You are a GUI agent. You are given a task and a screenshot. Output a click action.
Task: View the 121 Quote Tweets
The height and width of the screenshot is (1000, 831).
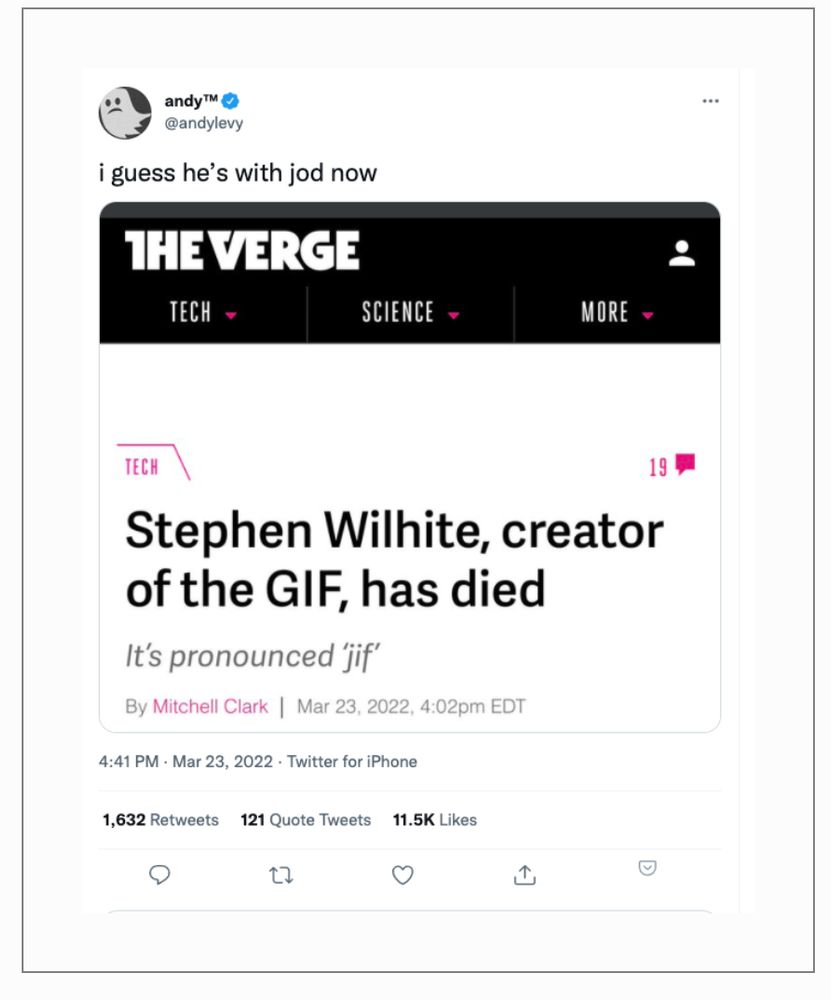[305, 820]
